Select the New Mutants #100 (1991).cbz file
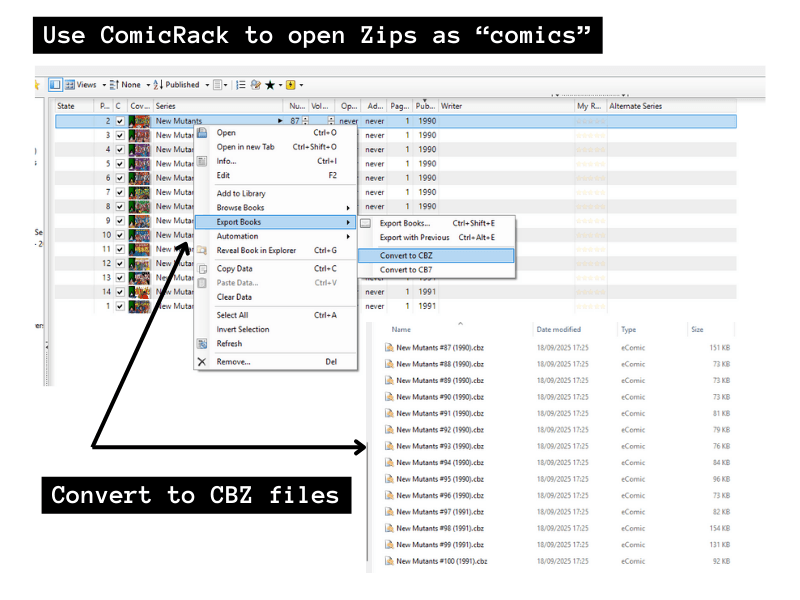The image size is (800, 600). (441, 561)
